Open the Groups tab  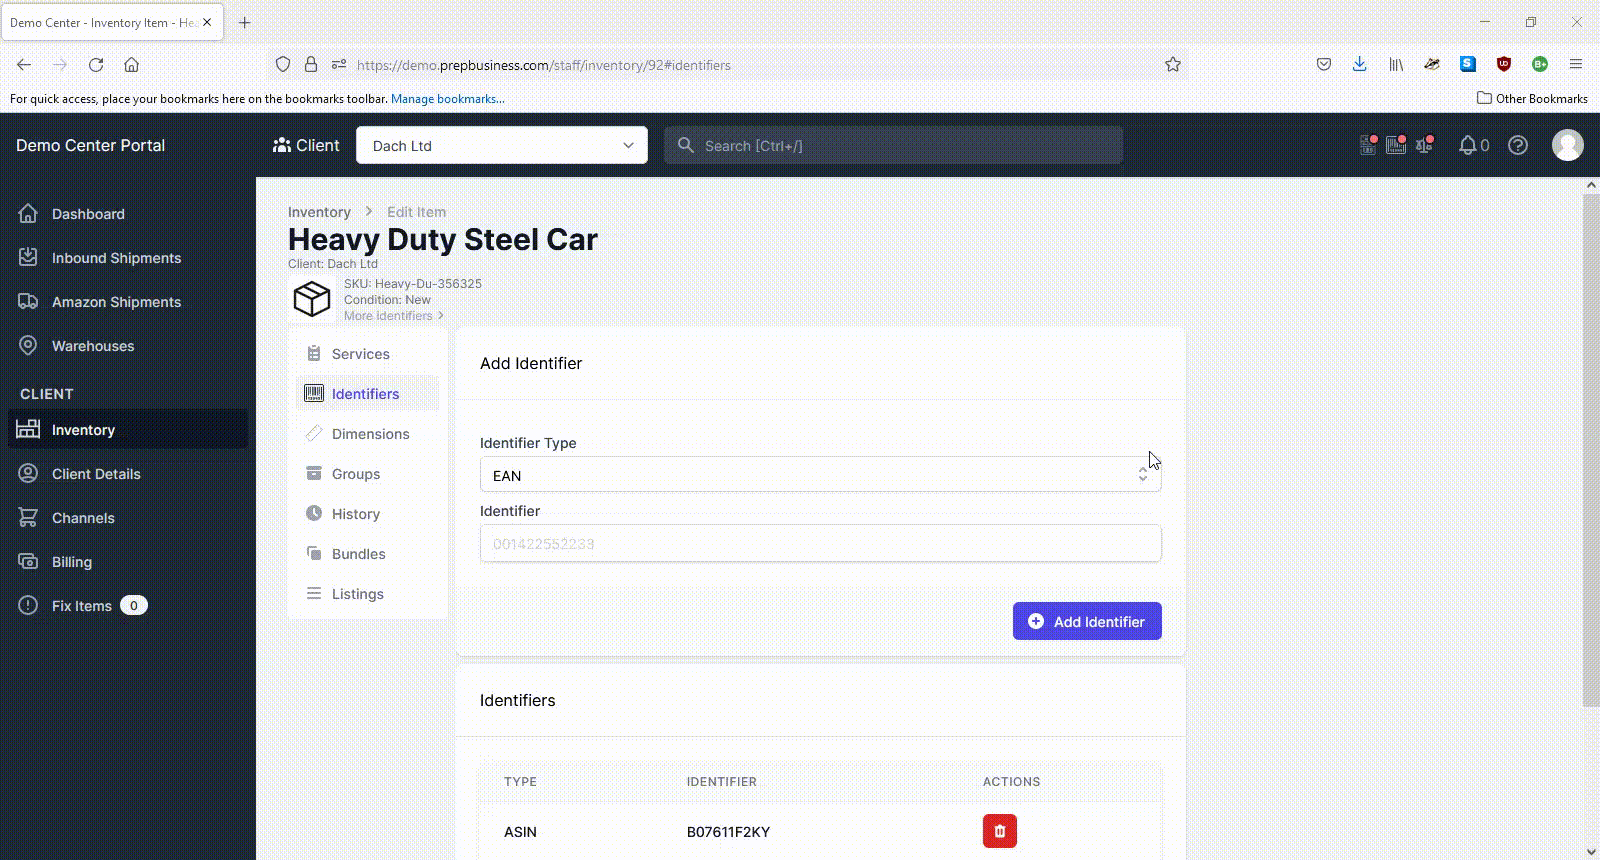368,474
